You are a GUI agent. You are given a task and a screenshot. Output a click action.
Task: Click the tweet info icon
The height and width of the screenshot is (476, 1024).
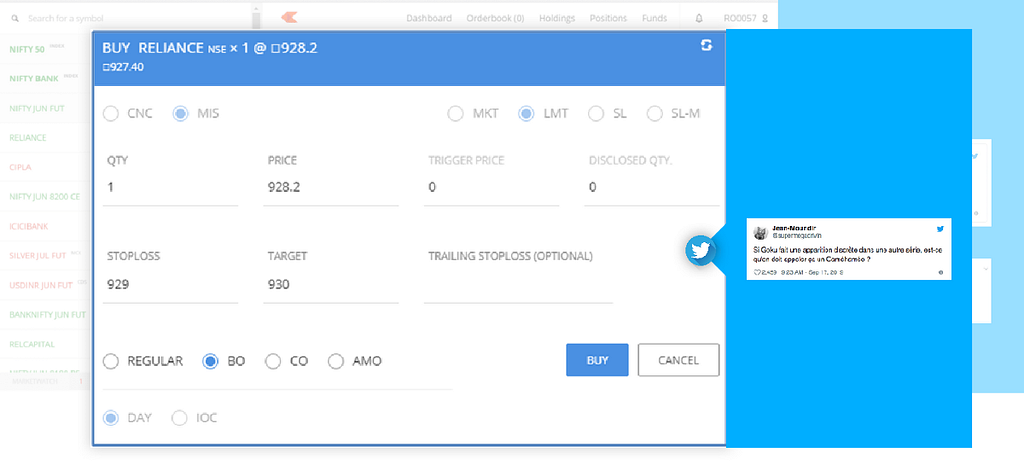click(940, 272)
